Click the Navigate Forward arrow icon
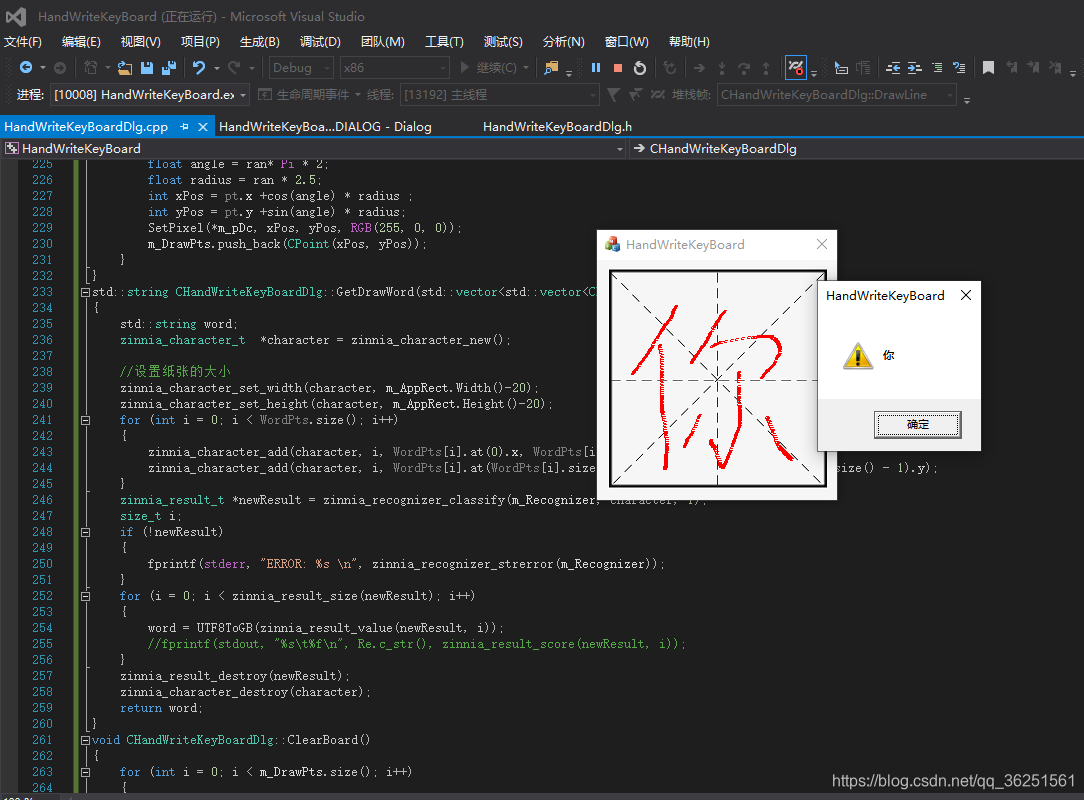1084x800 pixels. (60, 68)
